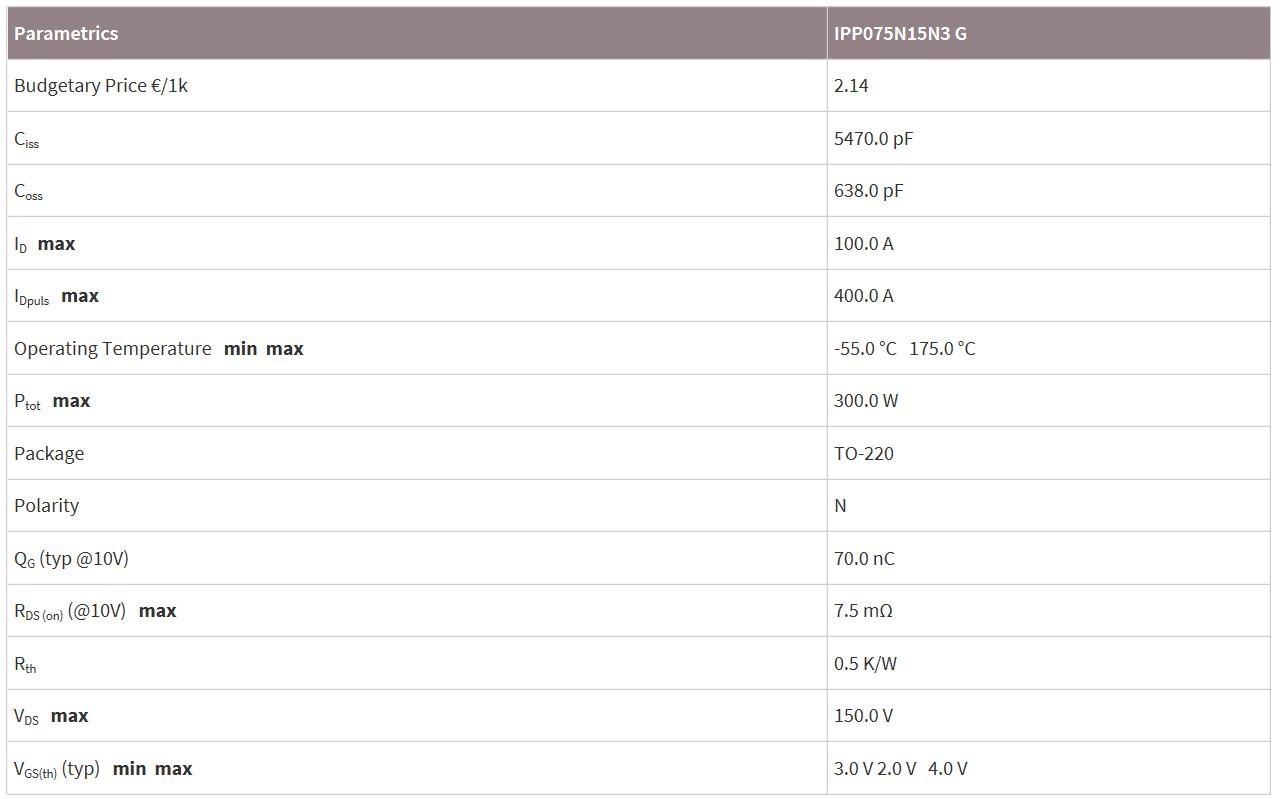Image resolution: width=1280 pixels, height=799 pixels.
Task: Click the 638.0 pF value
Action: pyautogui.click(x=868, y=191)
